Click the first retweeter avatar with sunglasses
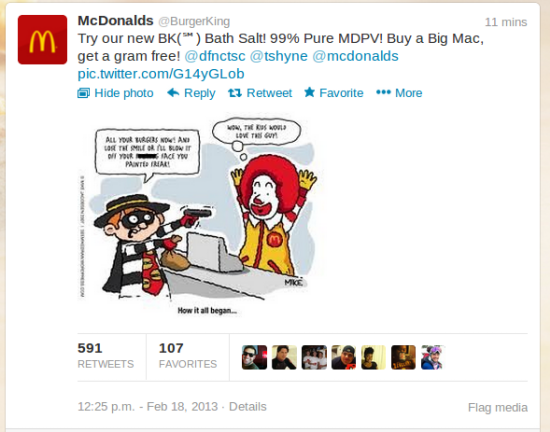Viewport: 550px width, 432px height. click(254, 357)
